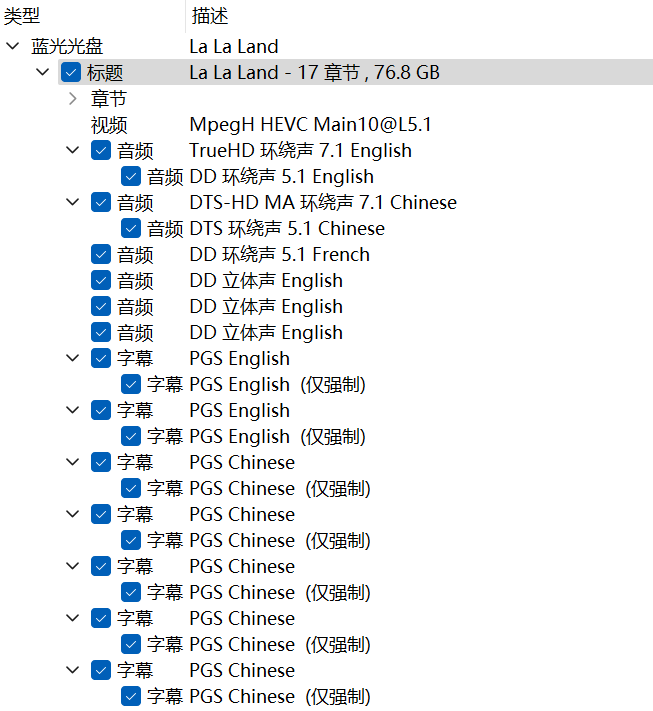Click the second 'DD 立体声 English' description
The width and height of the screenshot is (653, 711).
(266, 307)
